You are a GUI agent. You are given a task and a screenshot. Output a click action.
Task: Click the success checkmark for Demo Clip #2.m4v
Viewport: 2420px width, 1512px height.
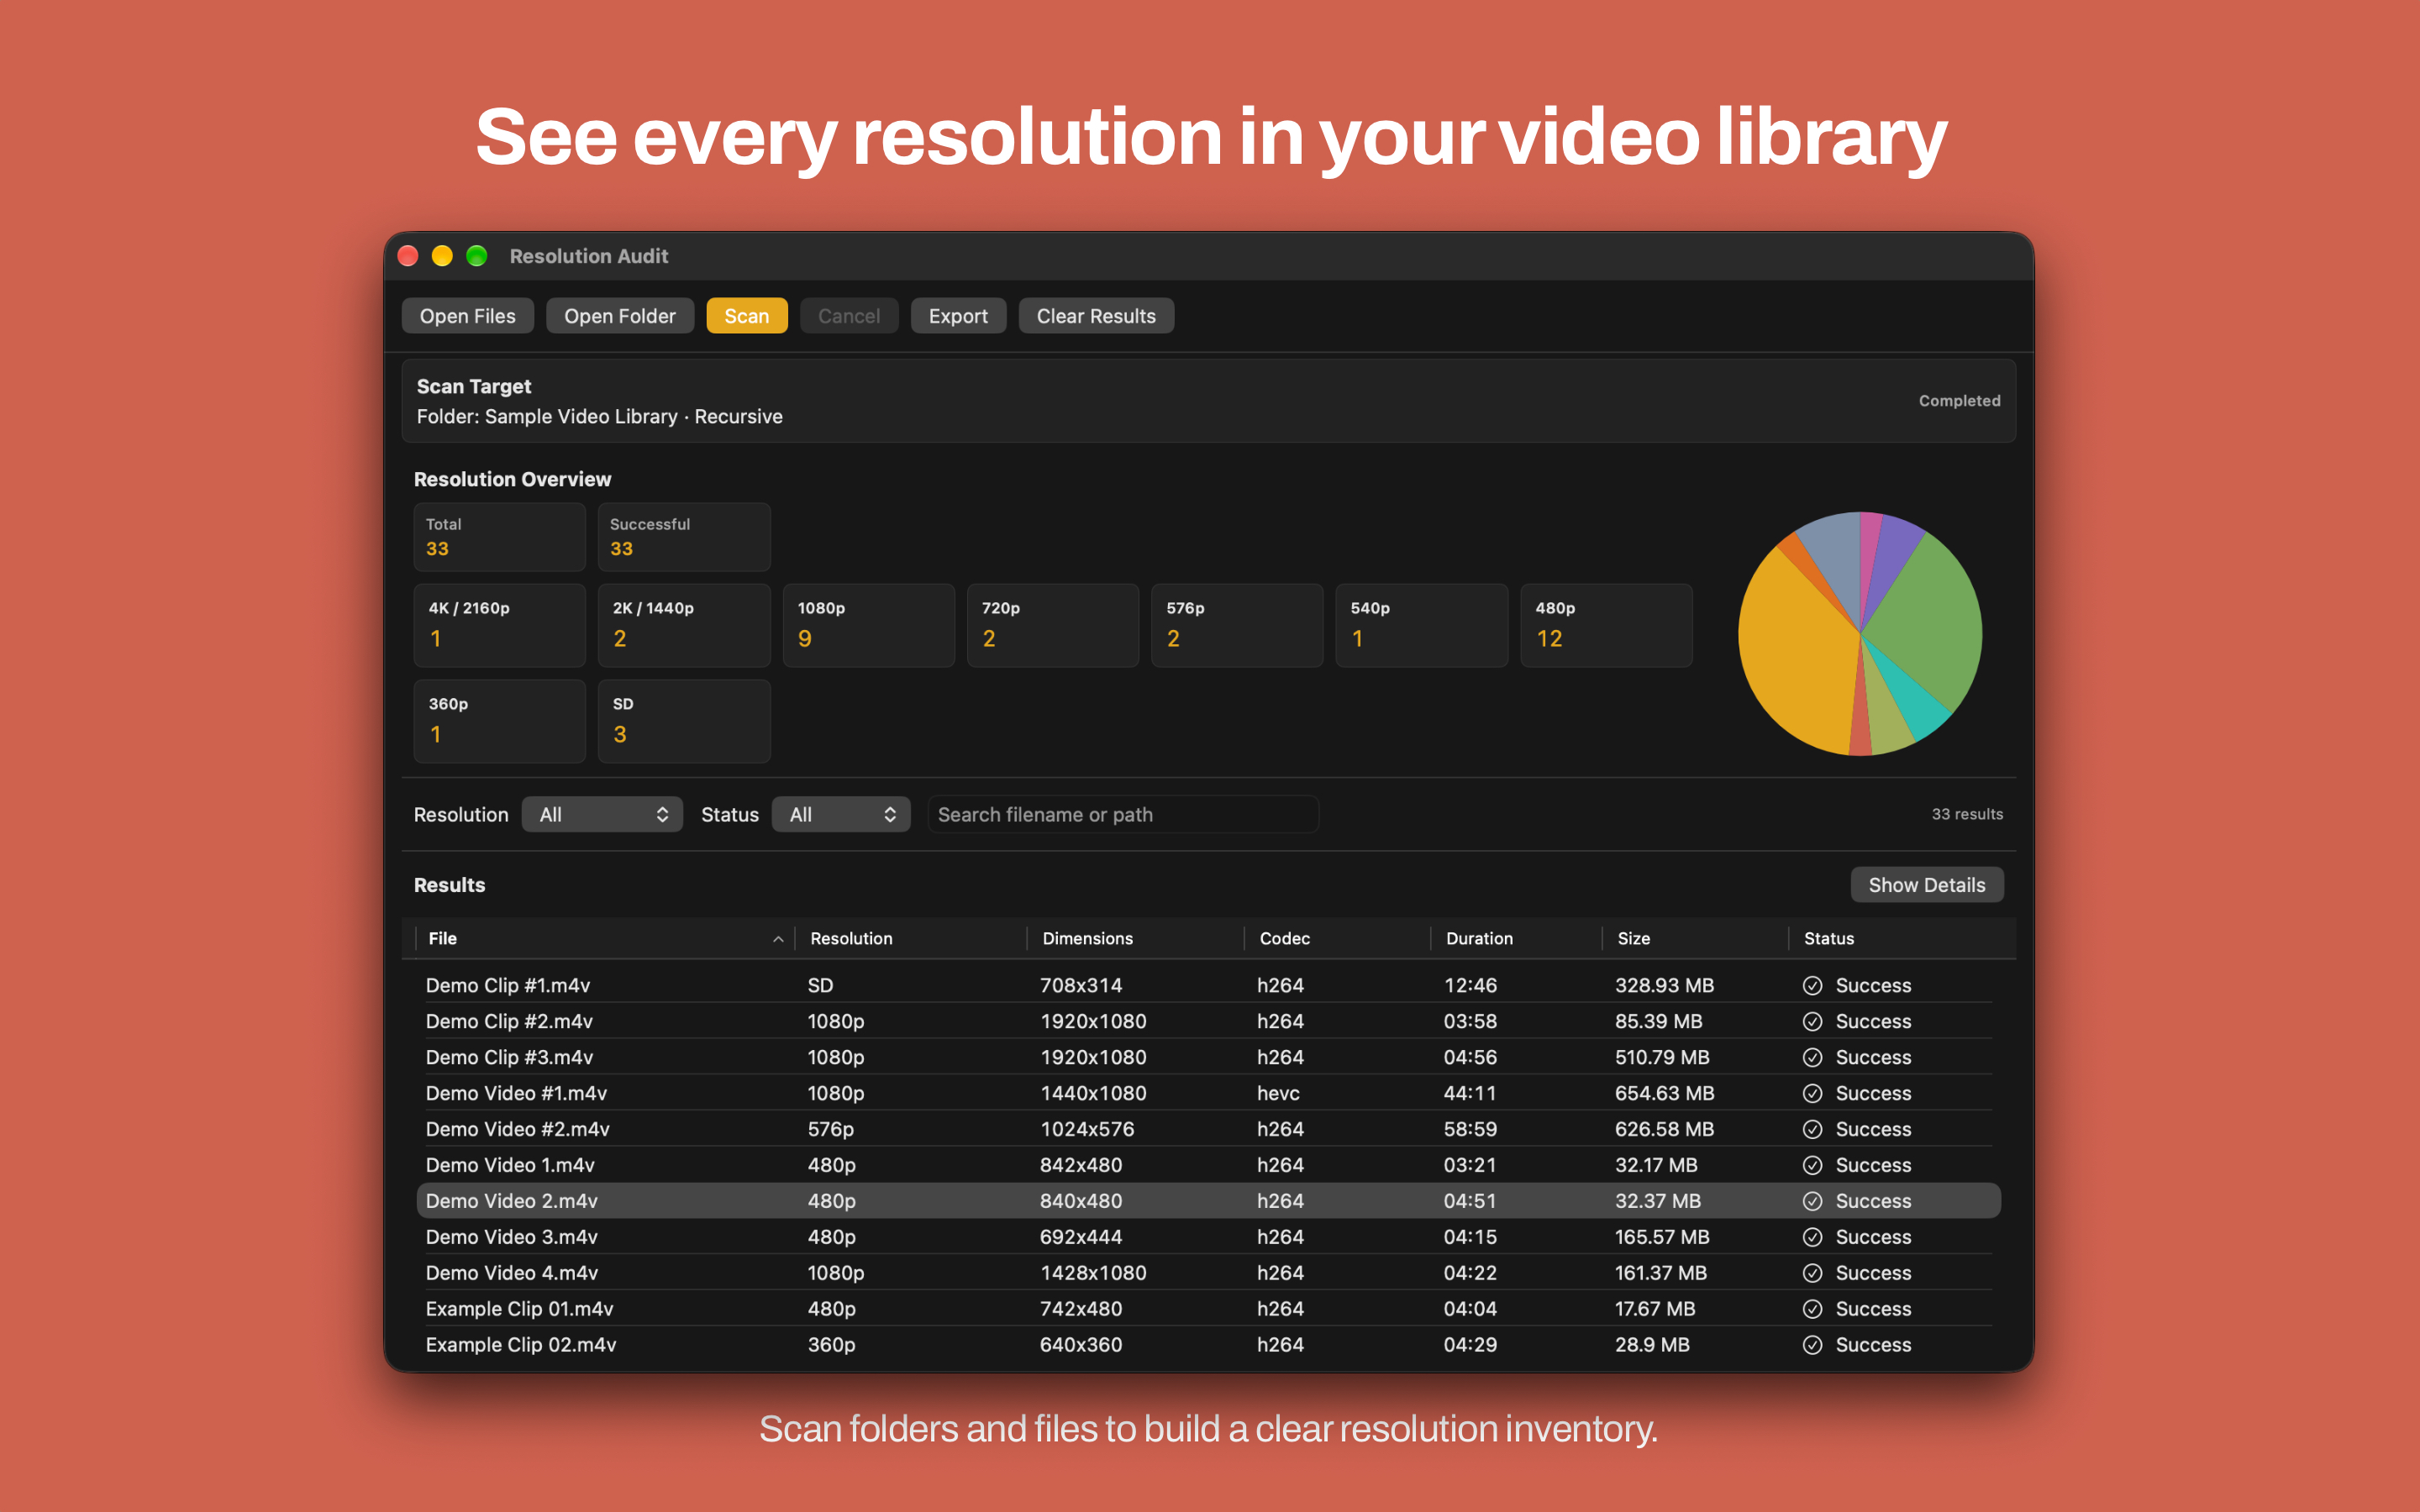1812,1021
